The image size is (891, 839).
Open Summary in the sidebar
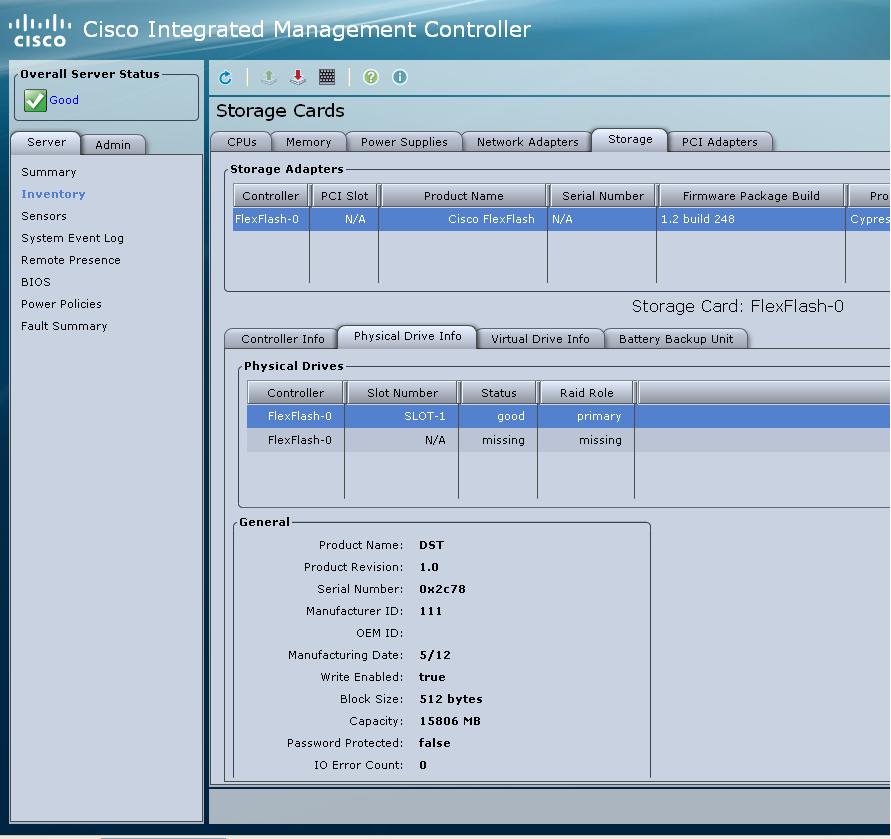(x=48, y=172)
